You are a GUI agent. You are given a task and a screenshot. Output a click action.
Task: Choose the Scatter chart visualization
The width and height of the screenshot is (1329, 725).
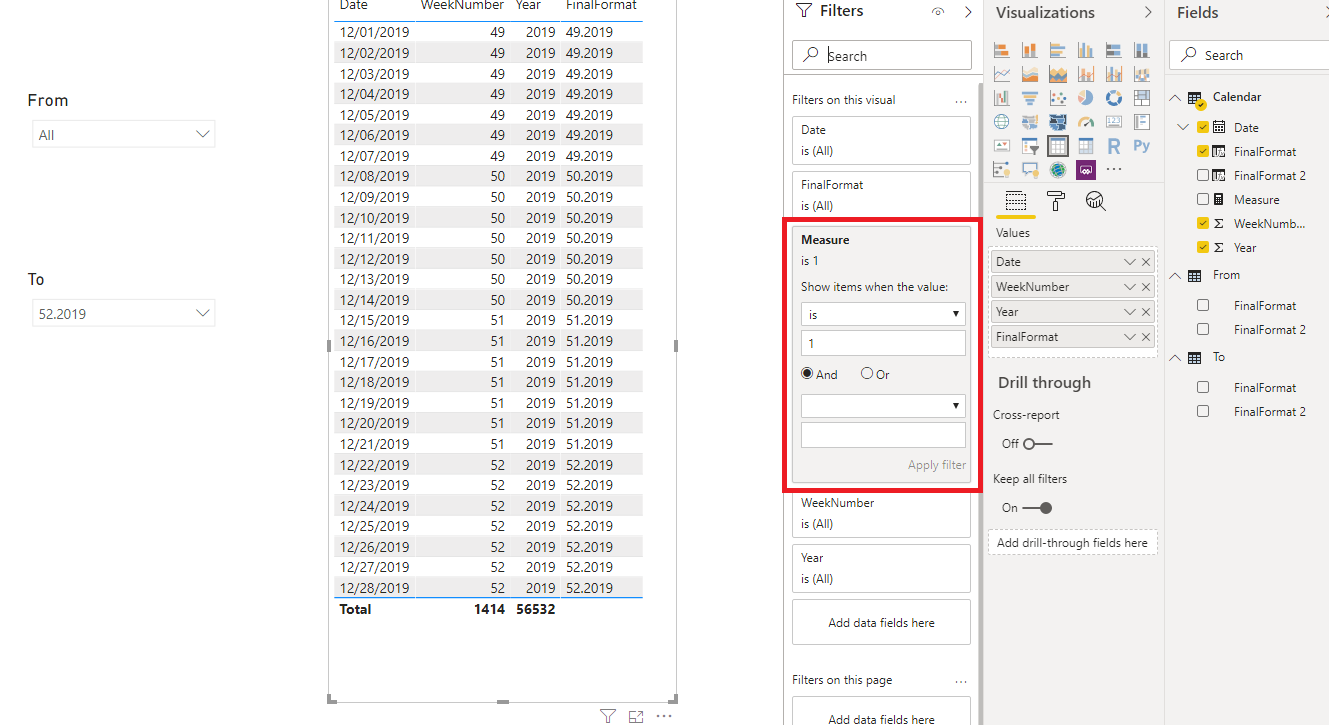[1057, 98]
